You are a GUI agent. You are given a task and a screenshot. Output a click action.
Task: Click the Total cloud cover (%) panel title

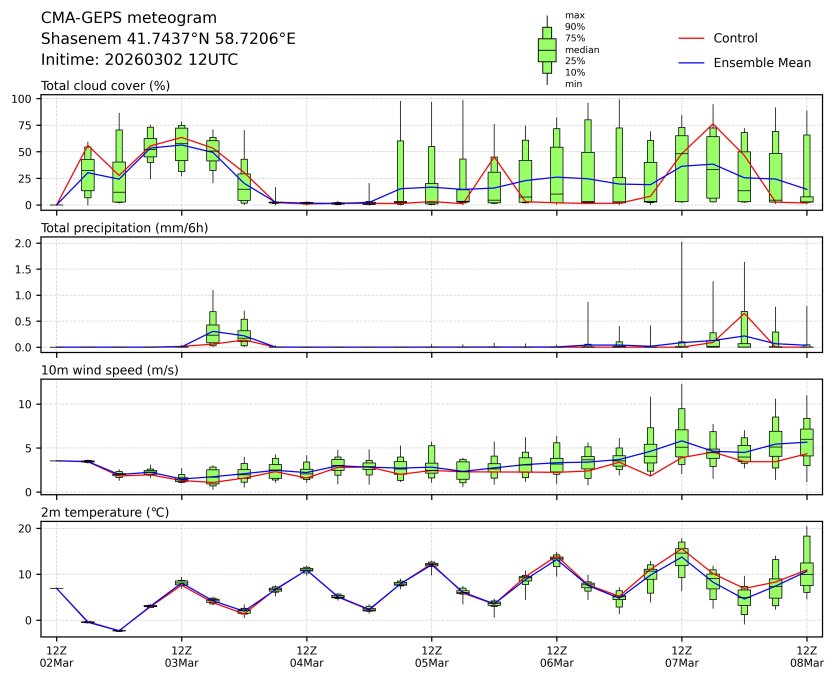[105, 86]
